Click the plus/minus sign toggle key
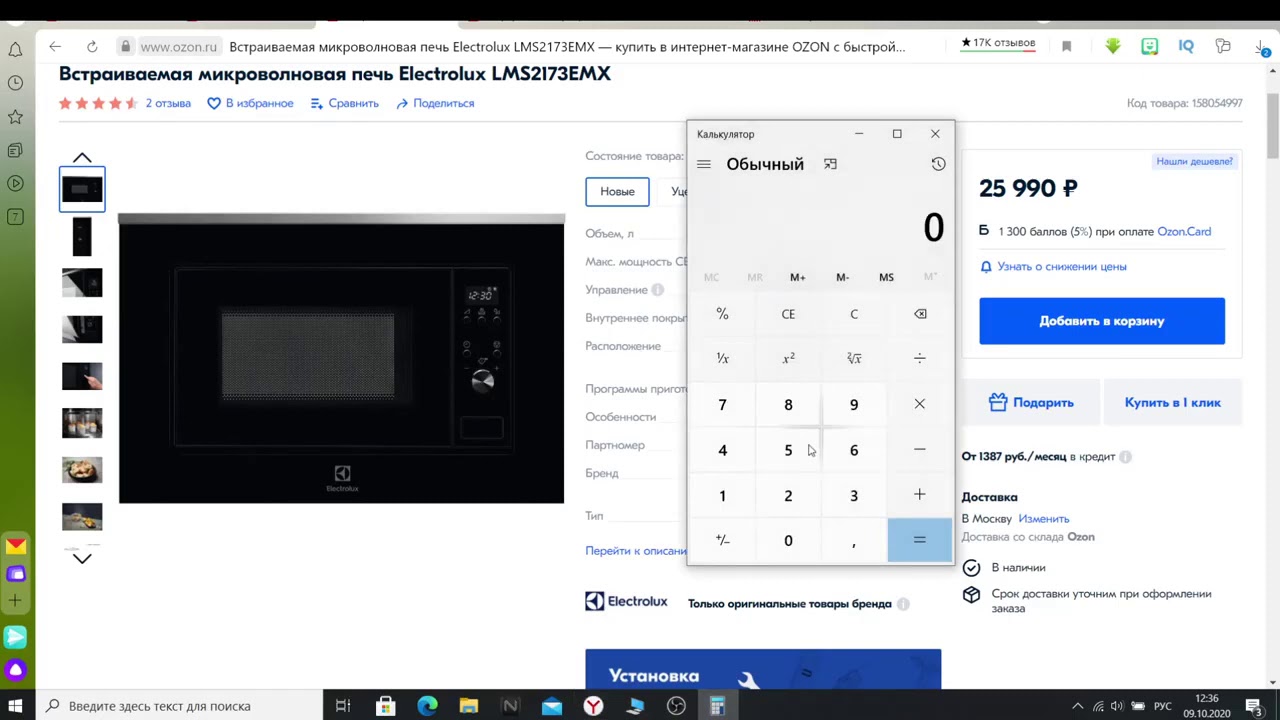This screenshot has width=1280, height=720. tap(722, 540)
